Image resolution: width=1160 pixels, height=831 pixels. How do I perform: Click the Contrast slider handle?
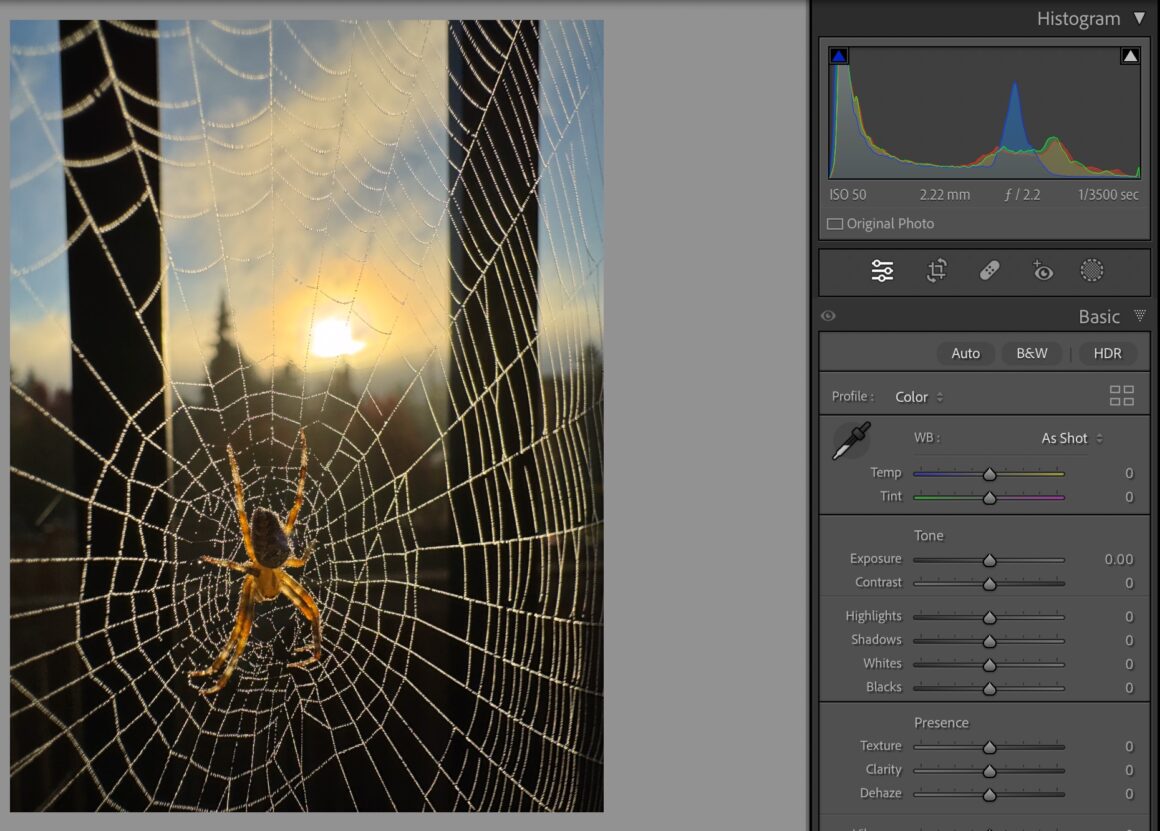[989, 584]
